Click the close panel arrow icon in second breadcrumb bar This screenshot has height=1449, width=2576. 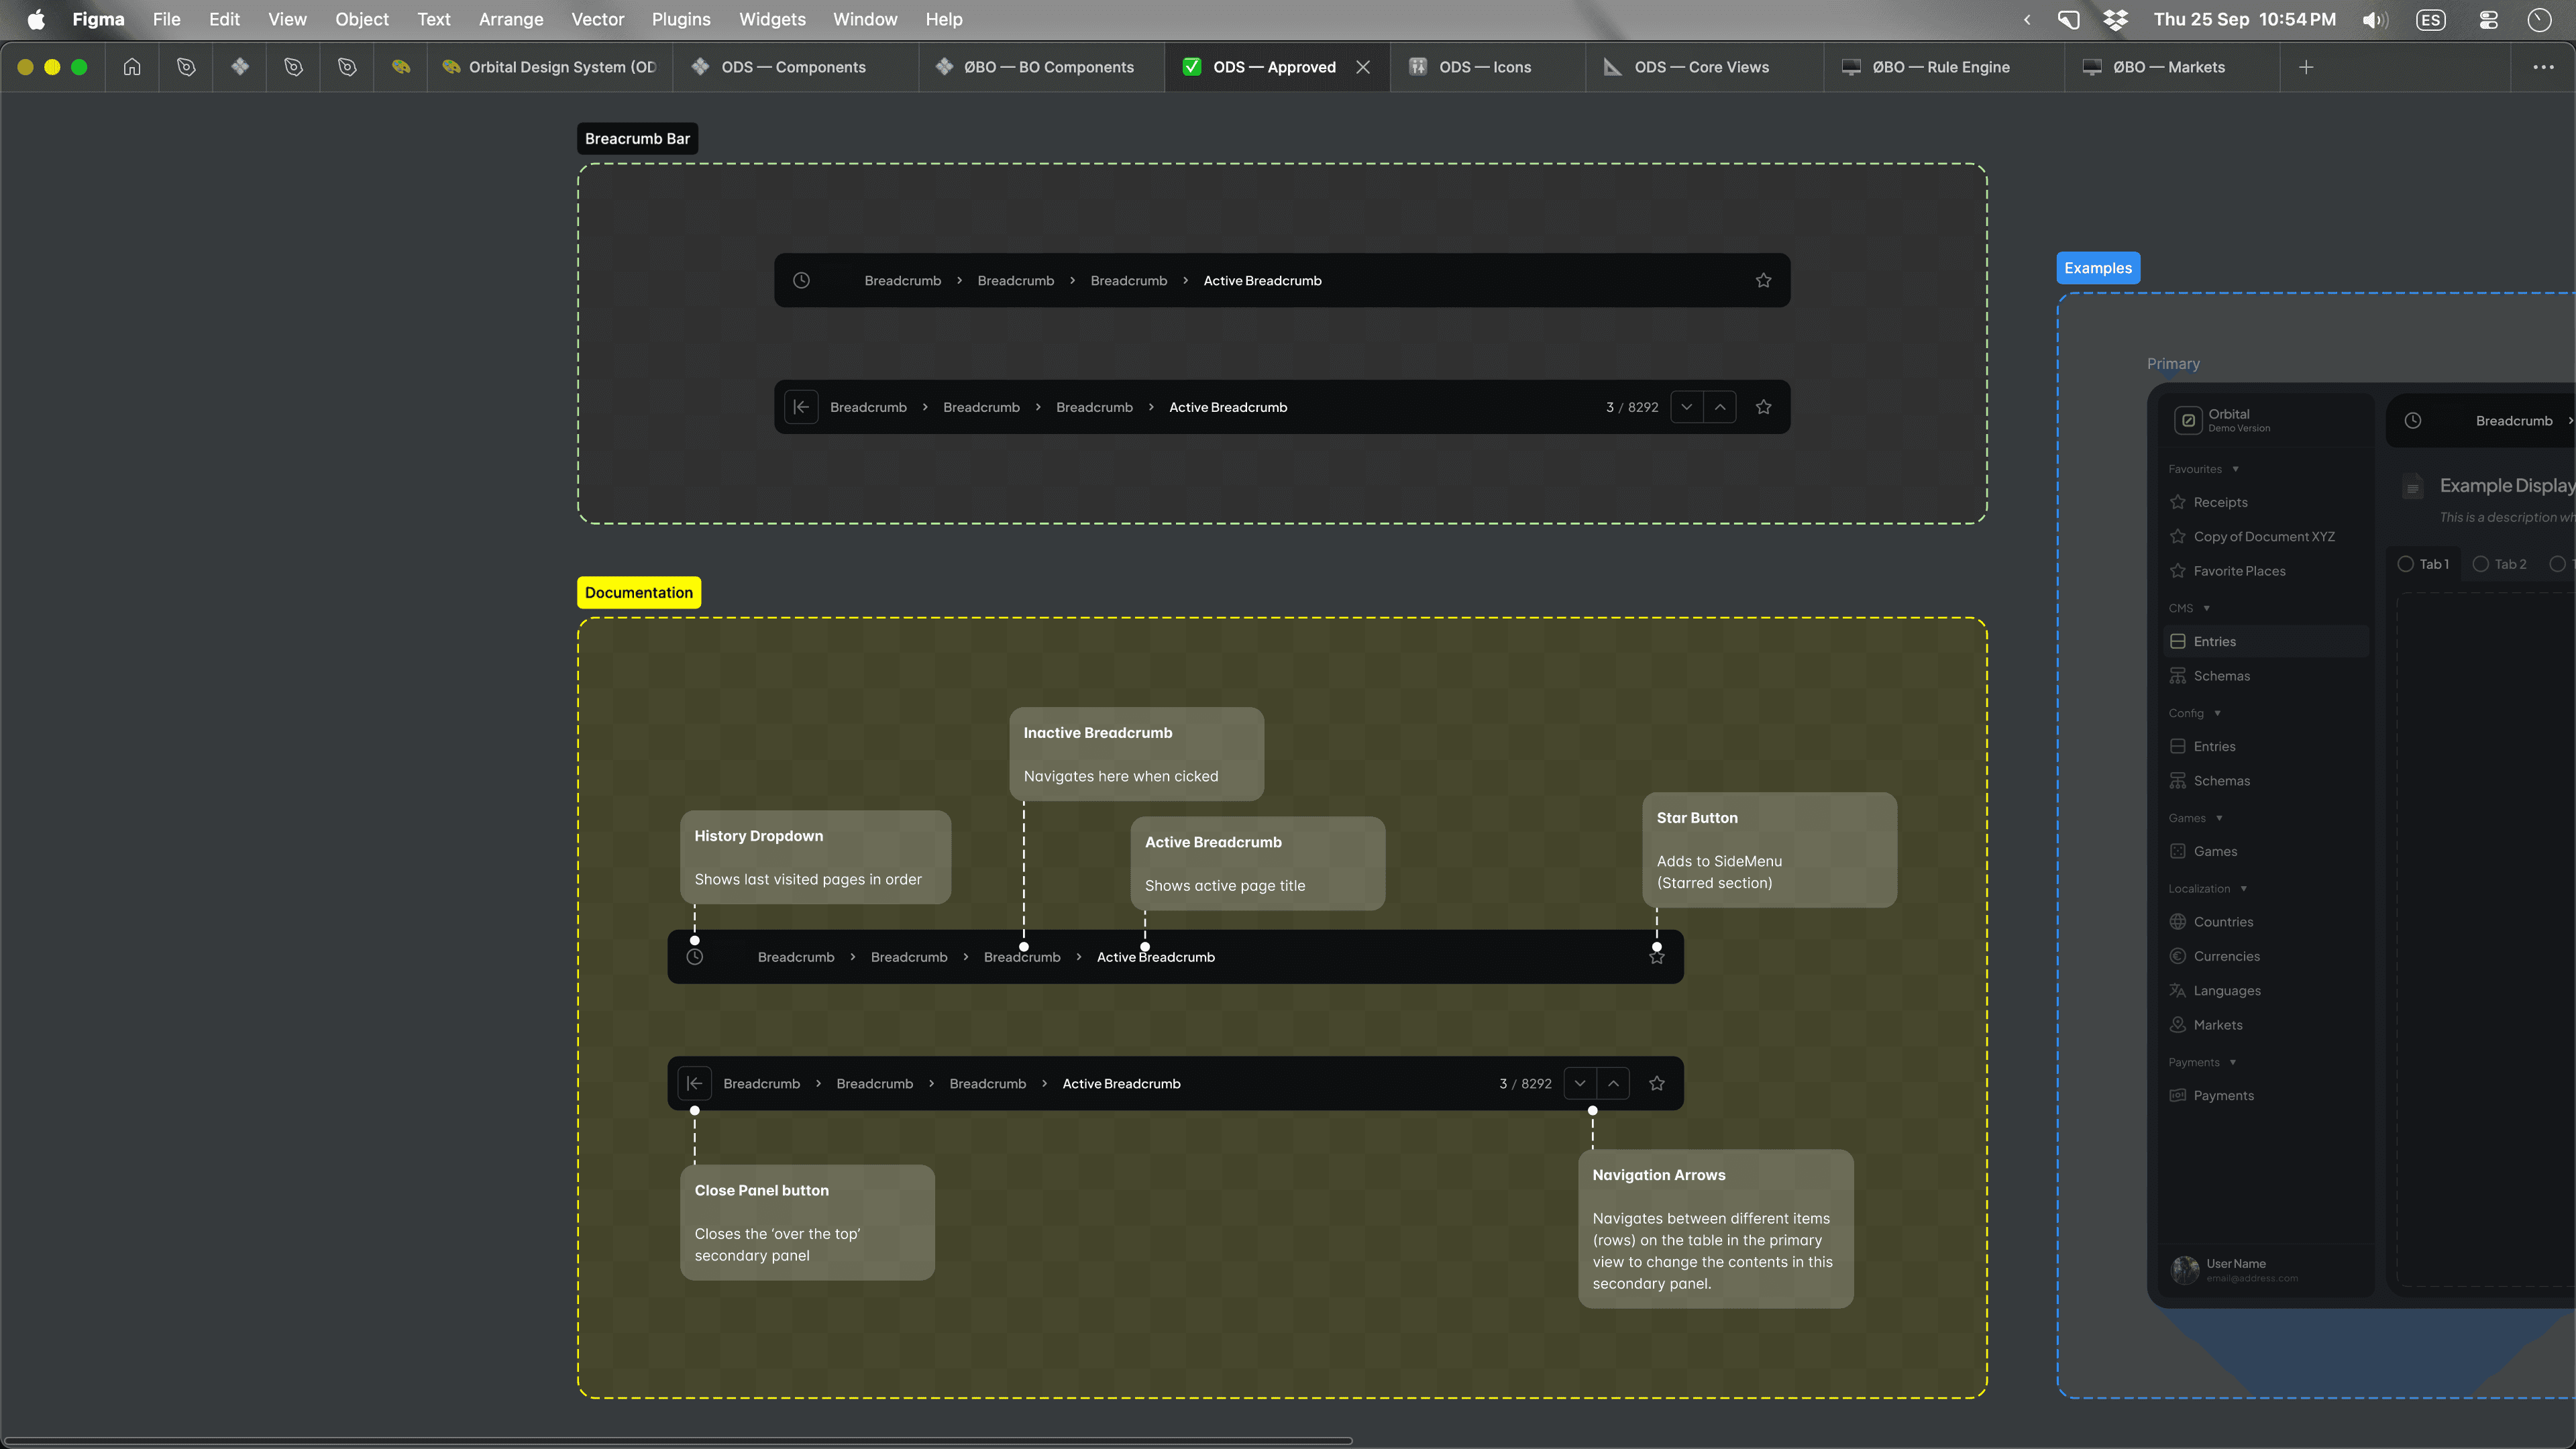tap(801, 407)
